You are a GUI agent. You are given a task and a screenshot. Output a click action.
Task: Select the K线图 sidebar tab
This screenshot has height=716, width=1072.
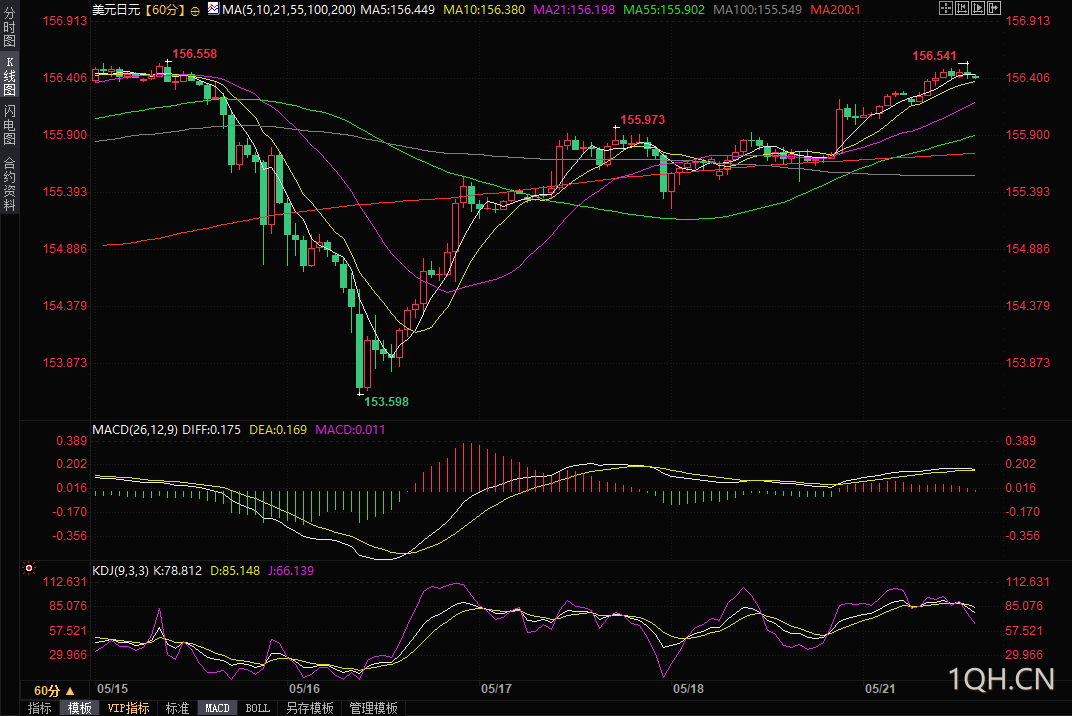click(x=9, y=77)
